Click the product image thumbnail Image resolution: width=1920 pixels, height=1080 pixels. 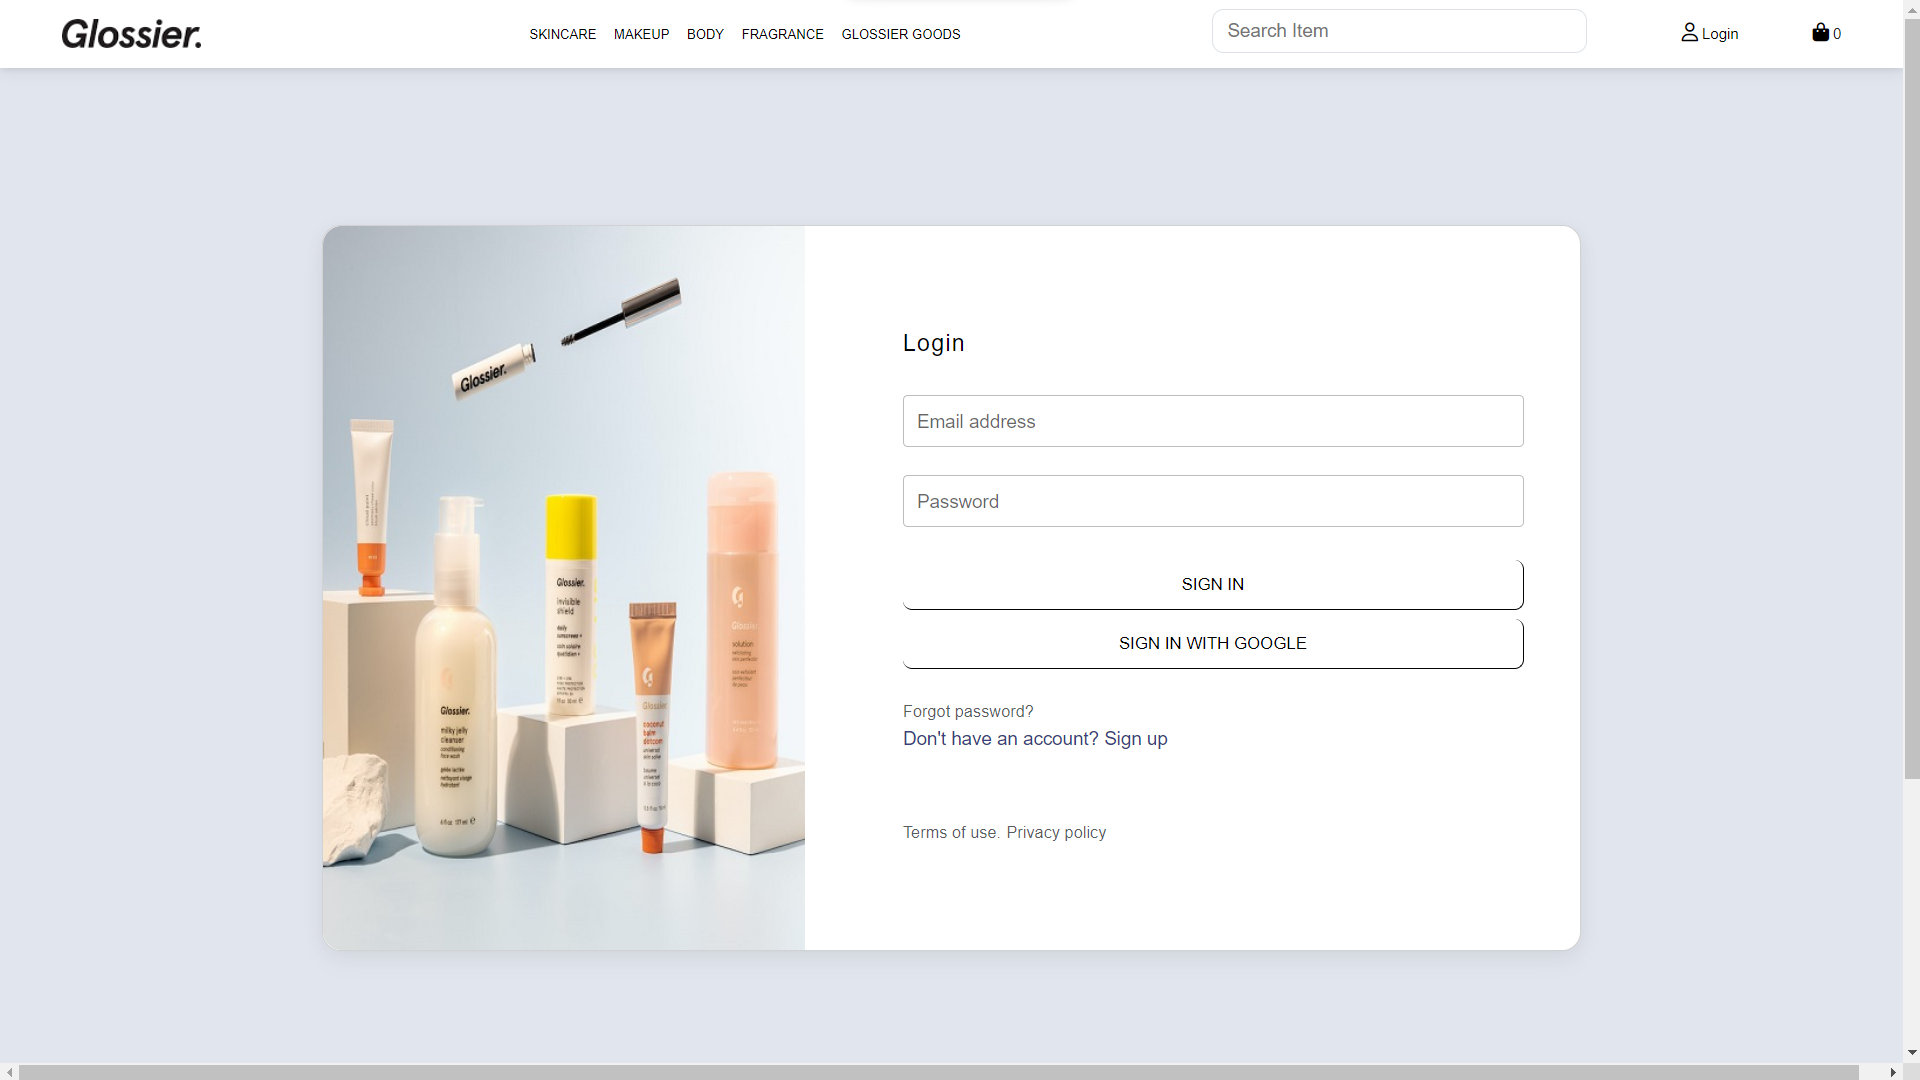coord(563,588)
